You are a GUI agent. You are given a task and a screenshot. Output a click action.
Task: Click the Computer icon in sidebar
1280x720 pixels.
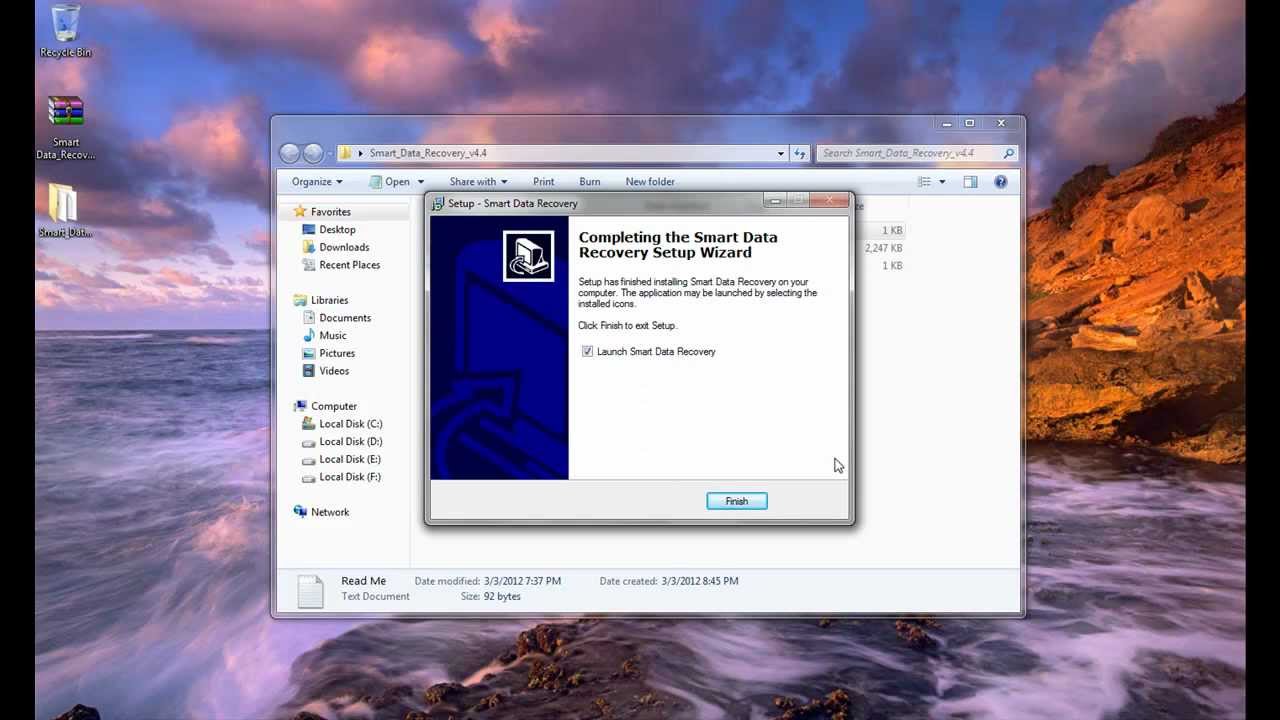coord(300,406)
